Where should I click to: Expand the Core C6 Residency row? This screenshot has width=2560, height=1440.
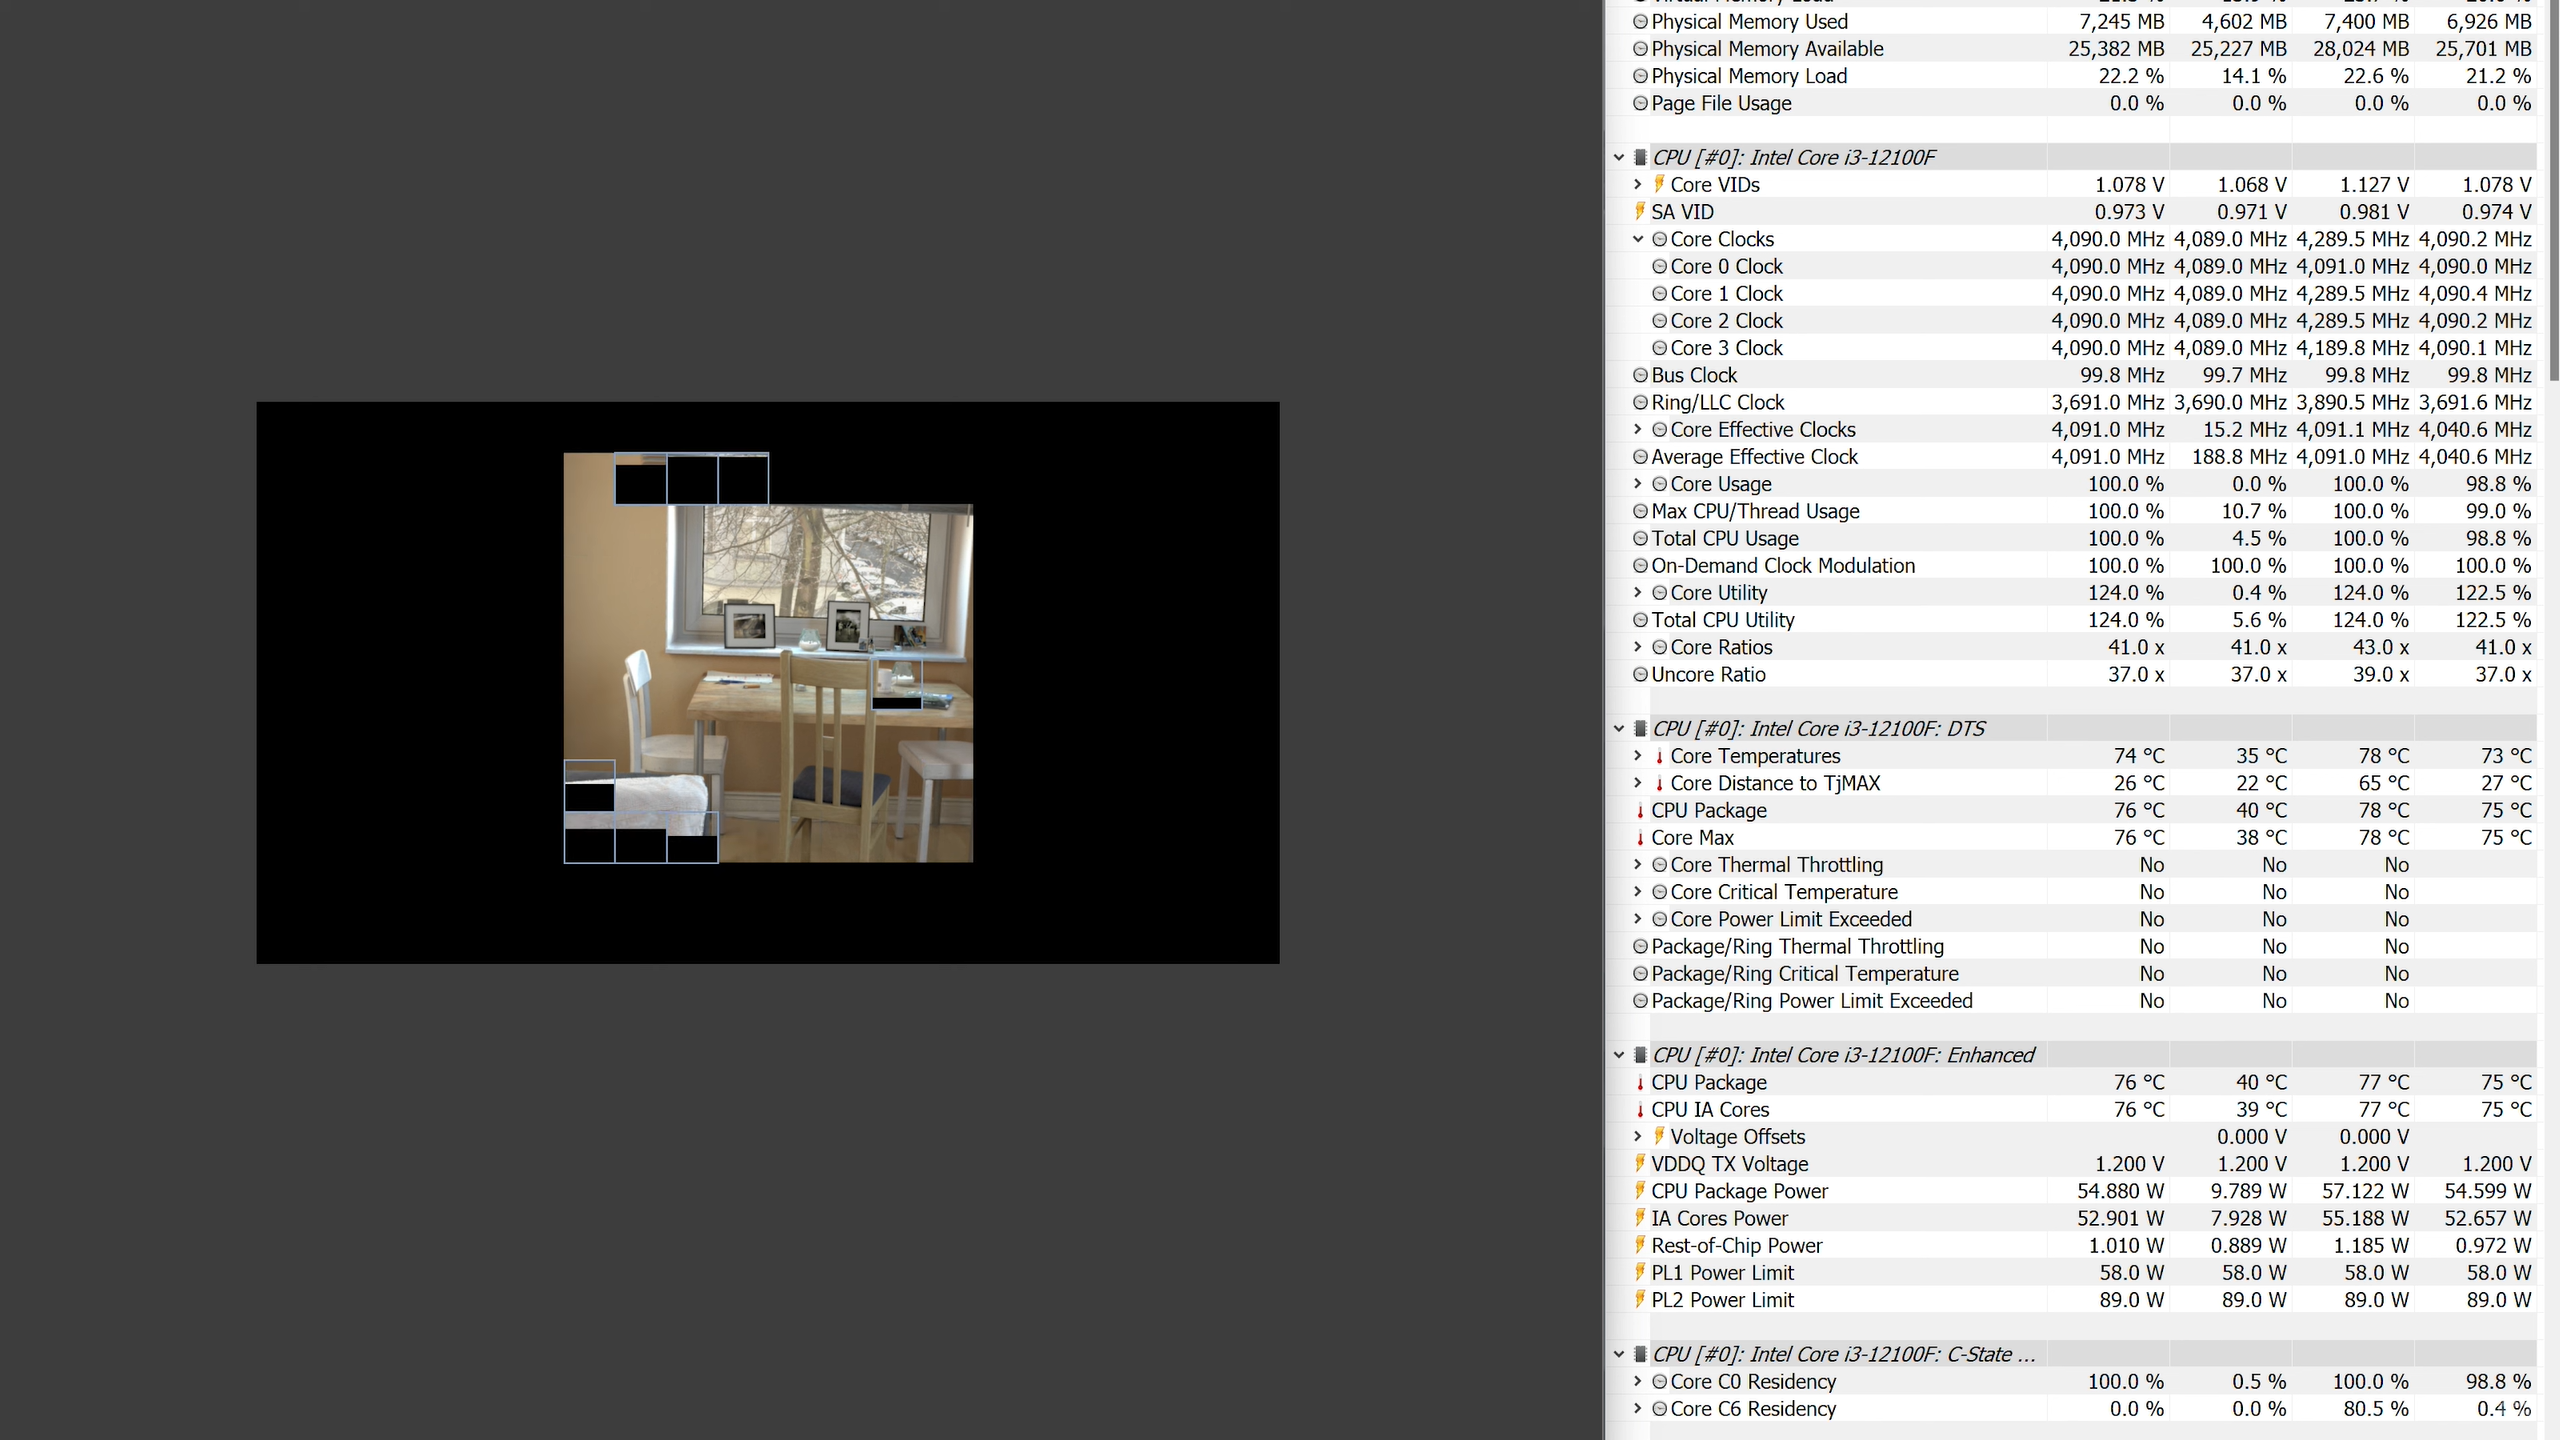pos(1638,1408)
